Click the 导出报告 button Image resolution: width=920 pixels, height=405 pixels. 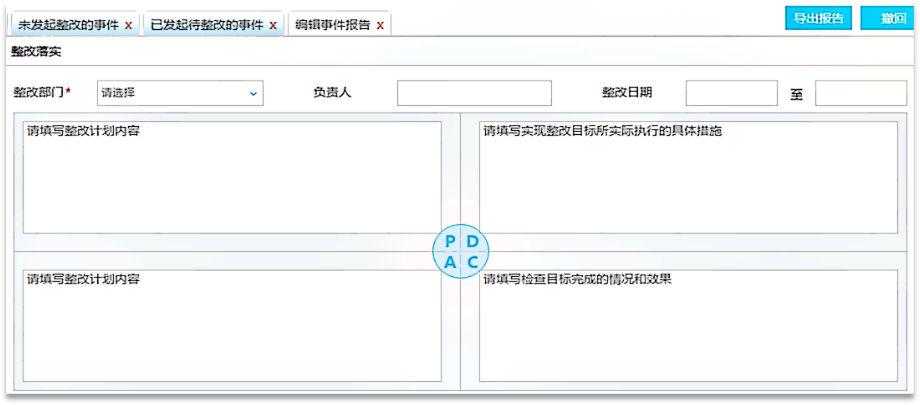(818, 18)
